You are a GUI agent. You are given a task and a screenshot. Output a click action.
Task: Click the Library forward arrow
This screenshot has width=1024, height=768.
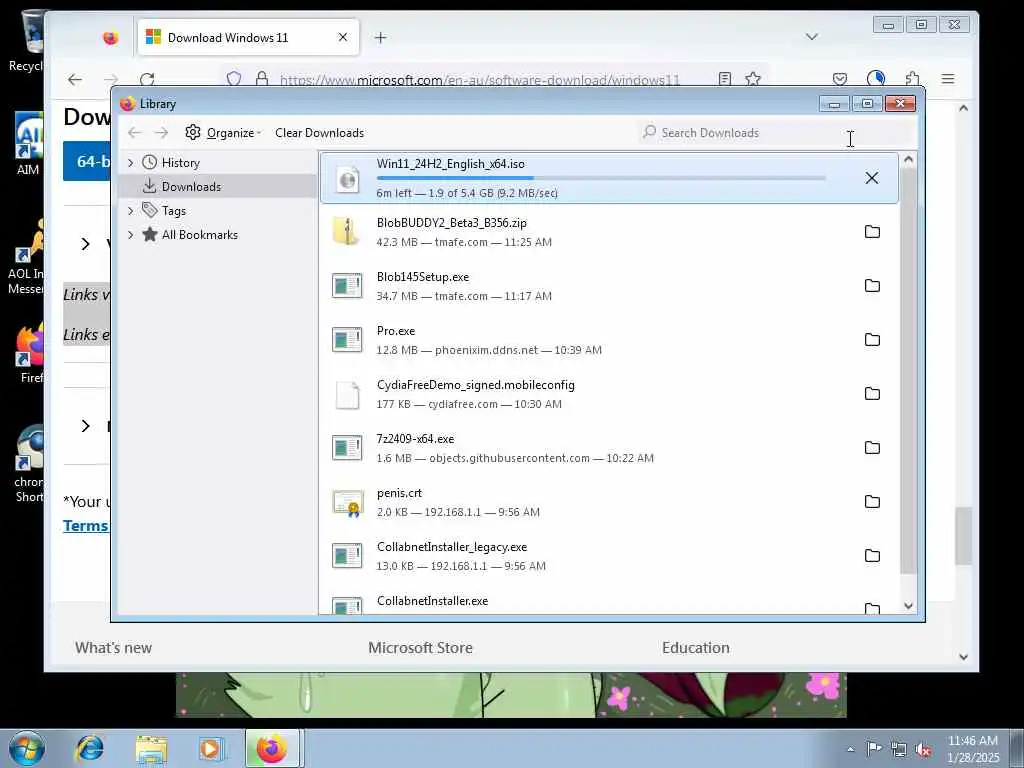(x=161, y=133)
